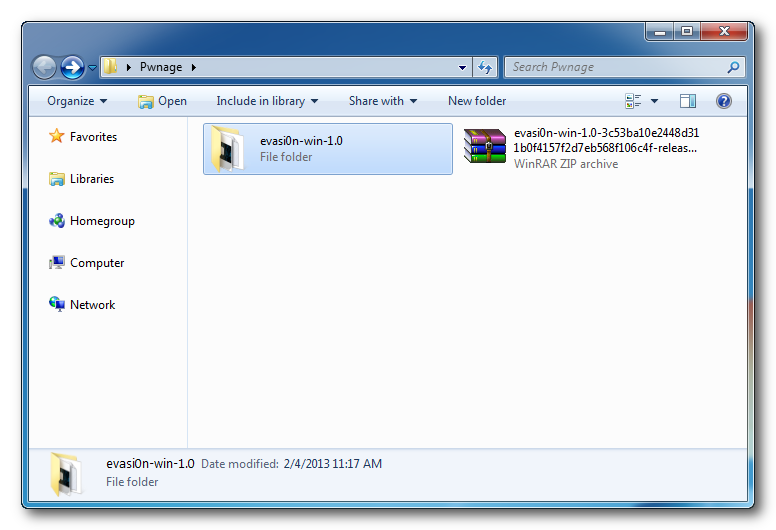Image resolution: width=776 pixels, height=530 pixels.
Task: Open the recent pages dropdown arrow
Action: (x=93, y=67)
